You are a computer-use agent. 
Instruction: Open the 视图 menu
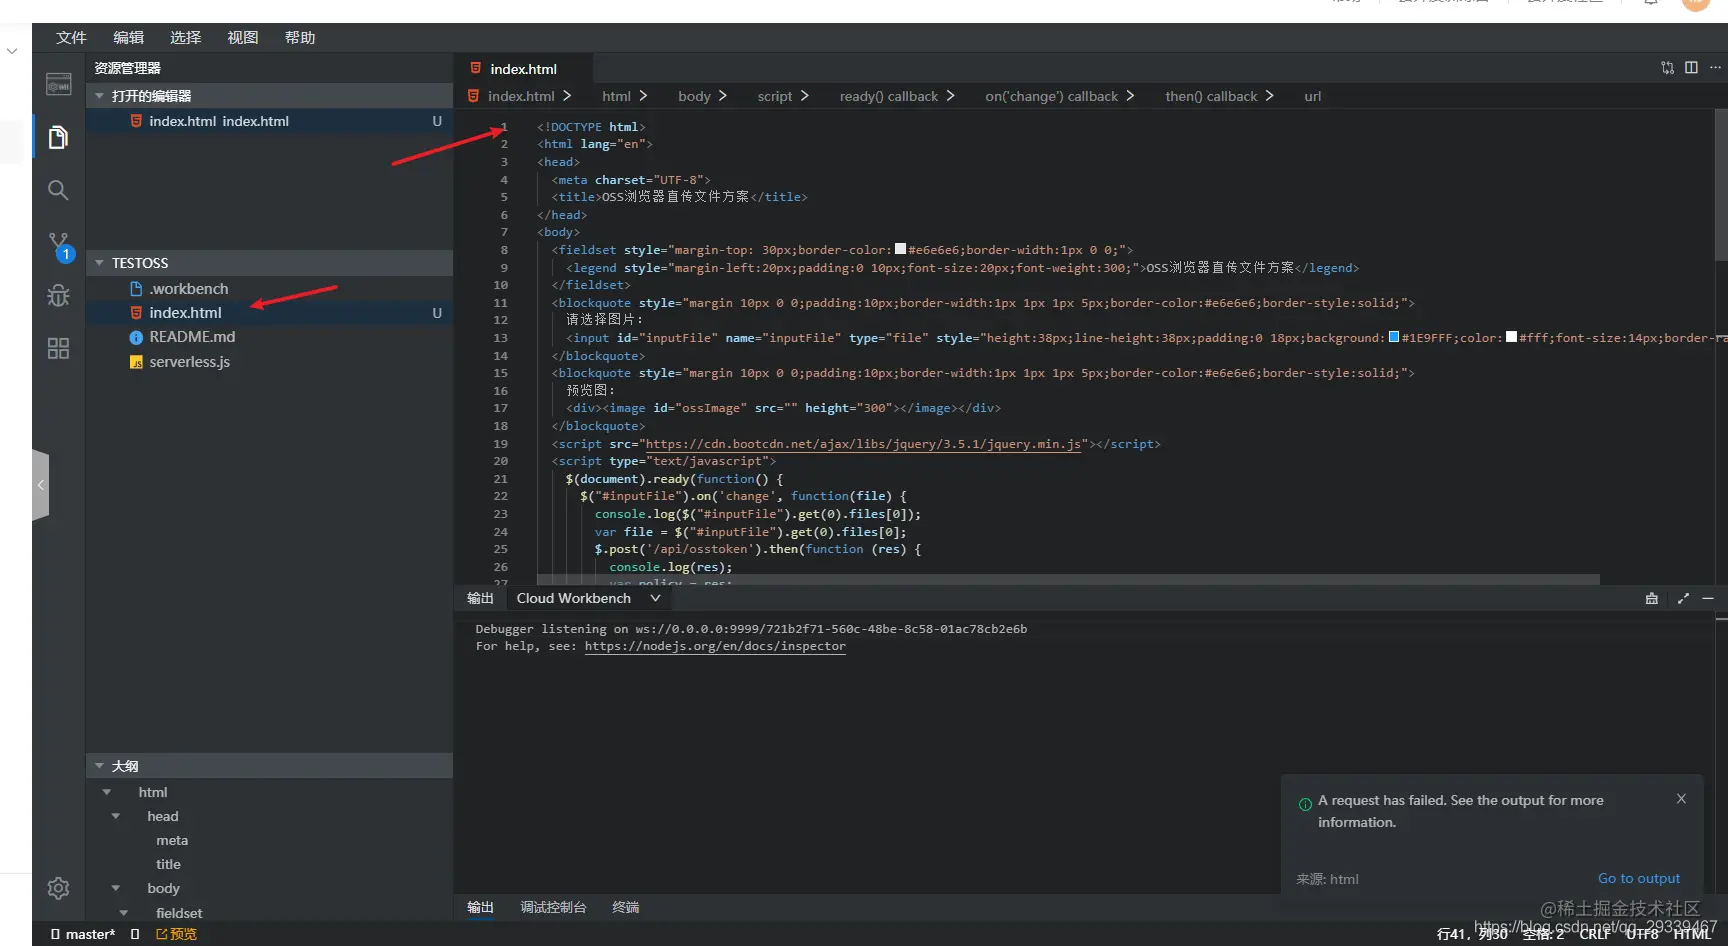click(x=242, y=37)
